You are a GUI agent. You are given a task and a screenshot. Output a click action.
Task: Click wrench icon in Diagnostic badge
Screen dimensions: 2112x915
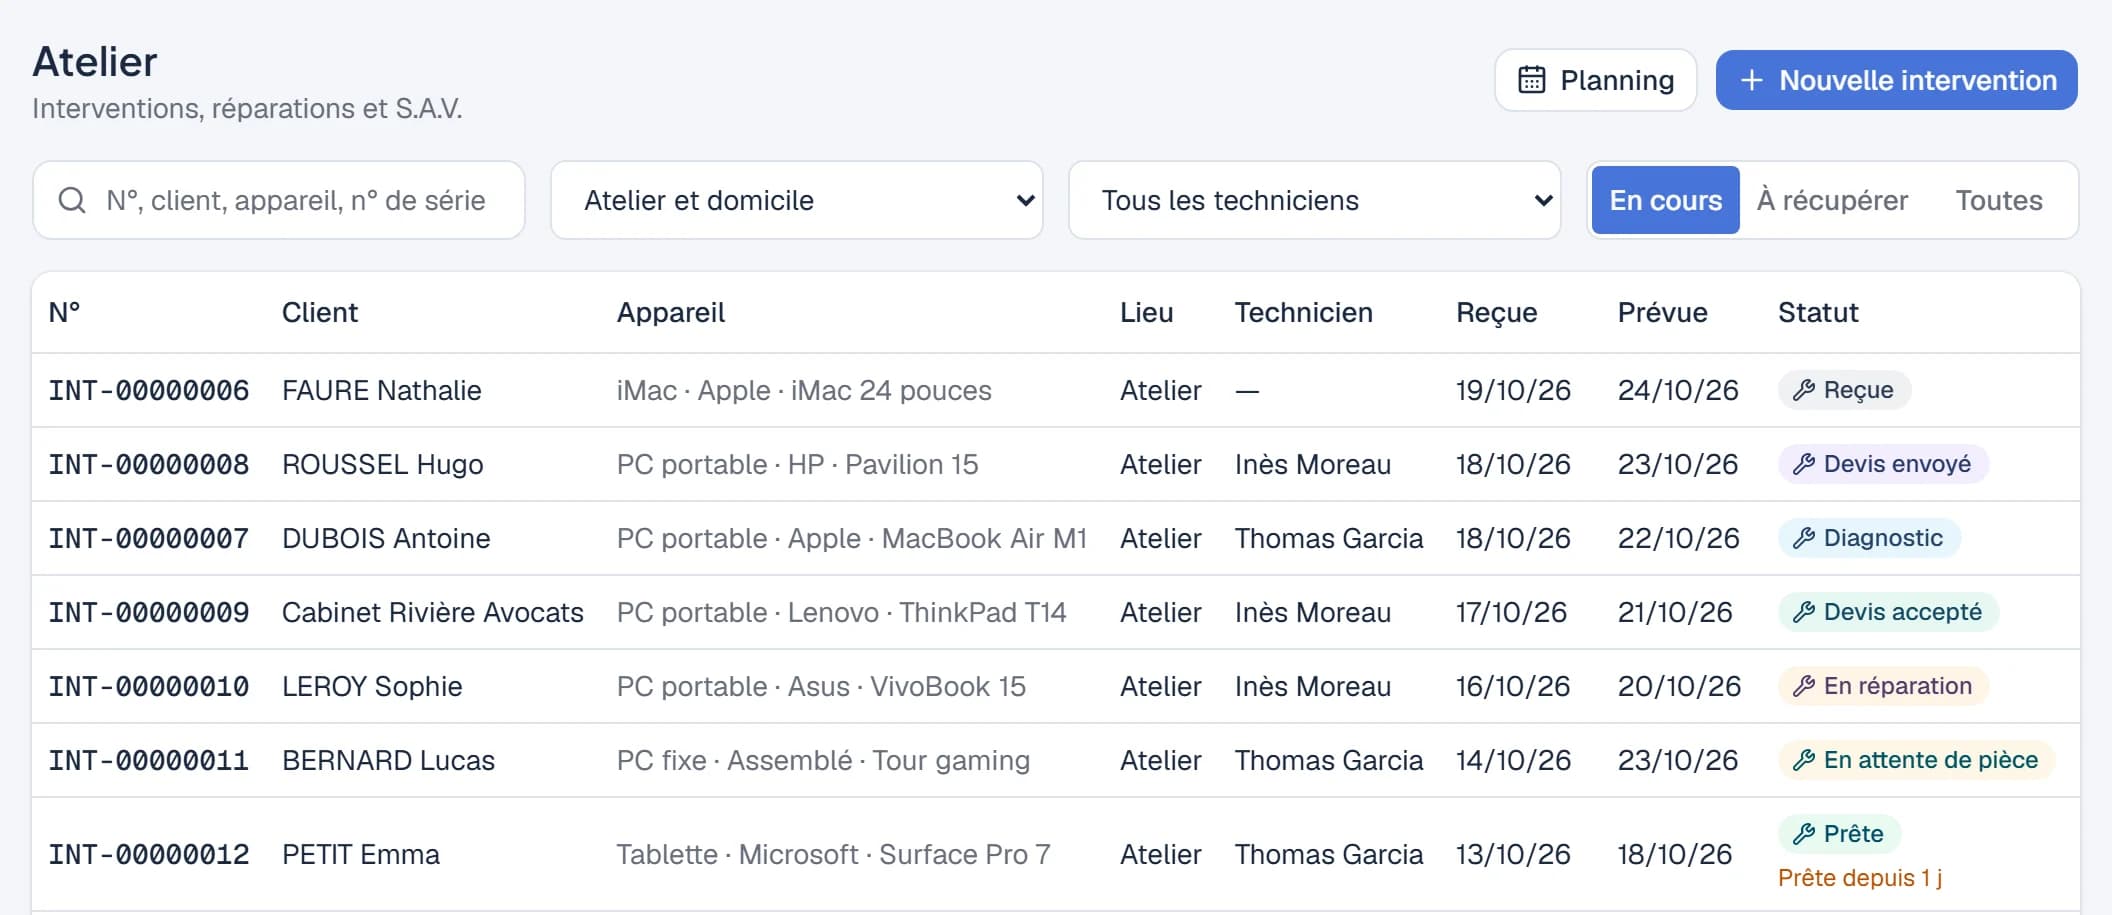pos(1803,538)
